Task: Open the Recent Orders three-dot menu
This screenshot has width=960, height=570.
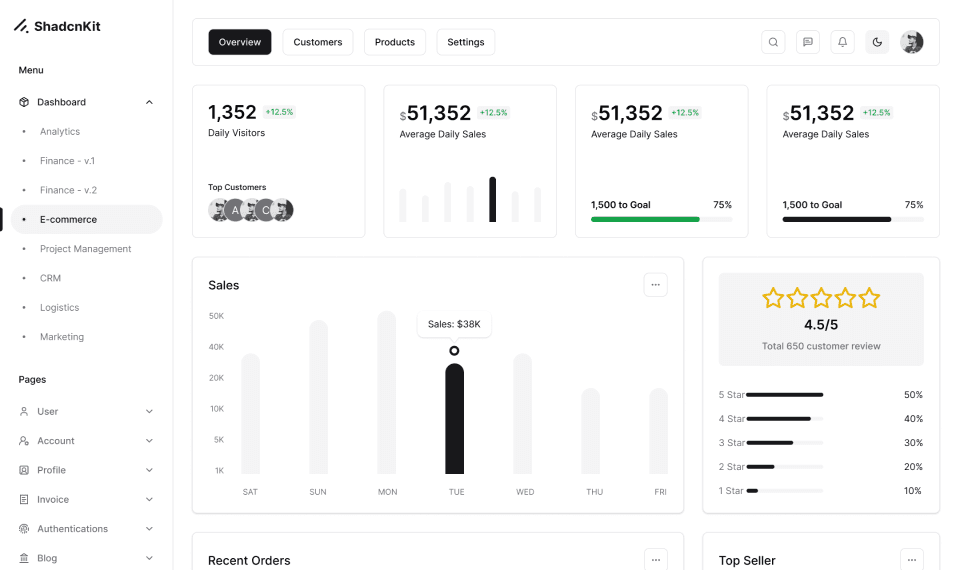Action: (x=655, y=560)
